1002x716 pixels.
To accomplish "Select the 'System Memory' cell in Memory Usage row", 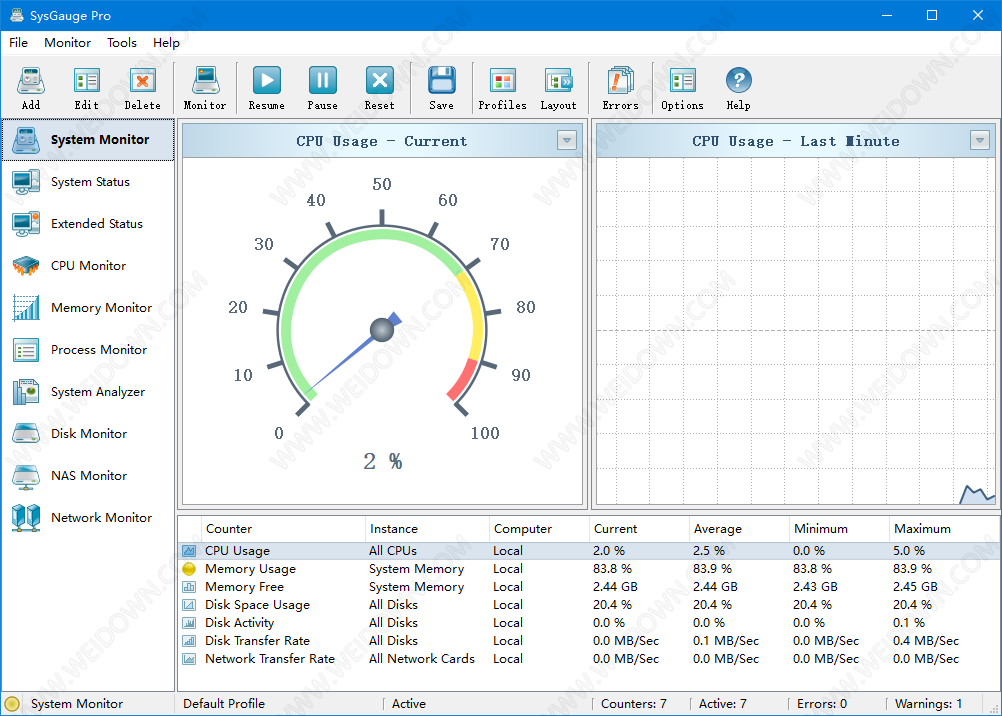I will click(416, 568).
